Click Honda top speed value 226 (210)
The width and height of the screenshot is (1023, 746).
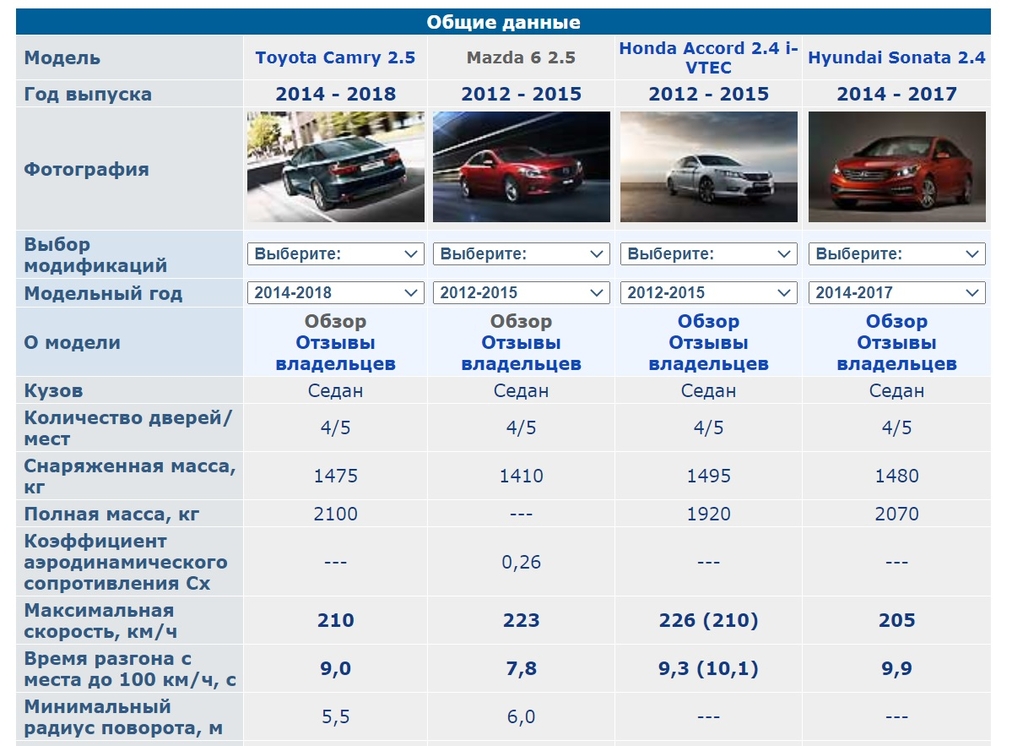pos(709,620)
